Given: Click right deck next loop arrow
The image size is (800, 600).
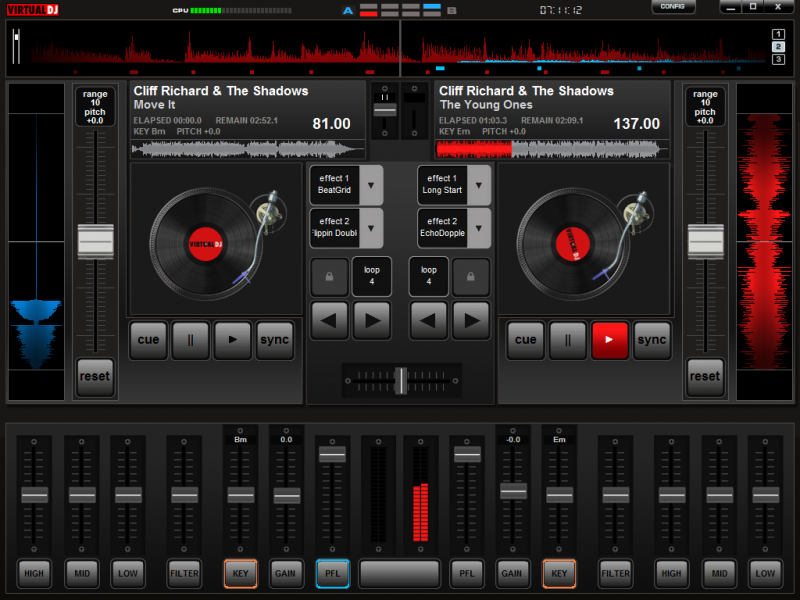Looking at the screenshot, I should 471,321.
